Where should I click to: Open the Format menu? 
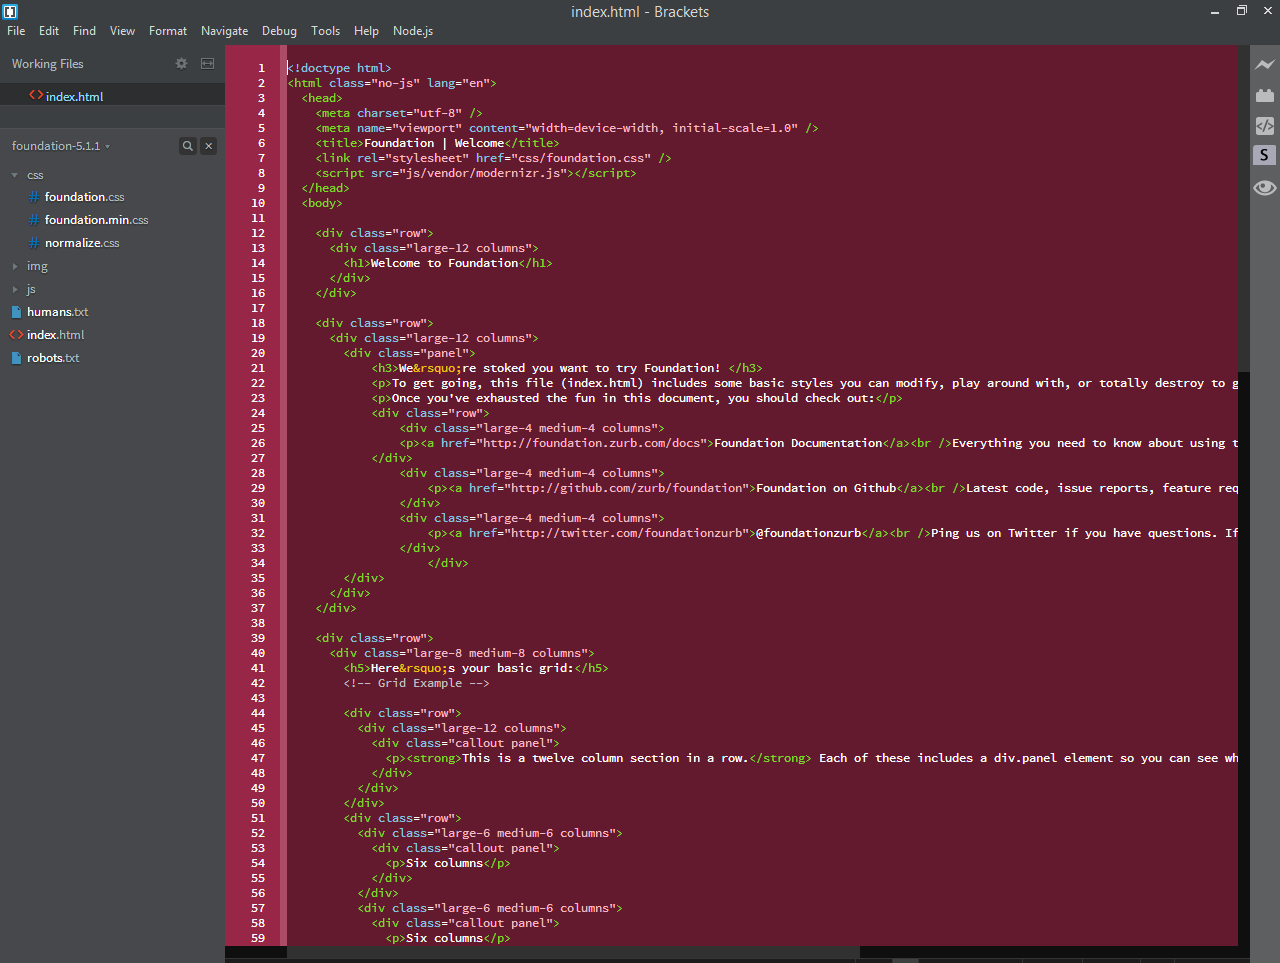pos(168,31)
